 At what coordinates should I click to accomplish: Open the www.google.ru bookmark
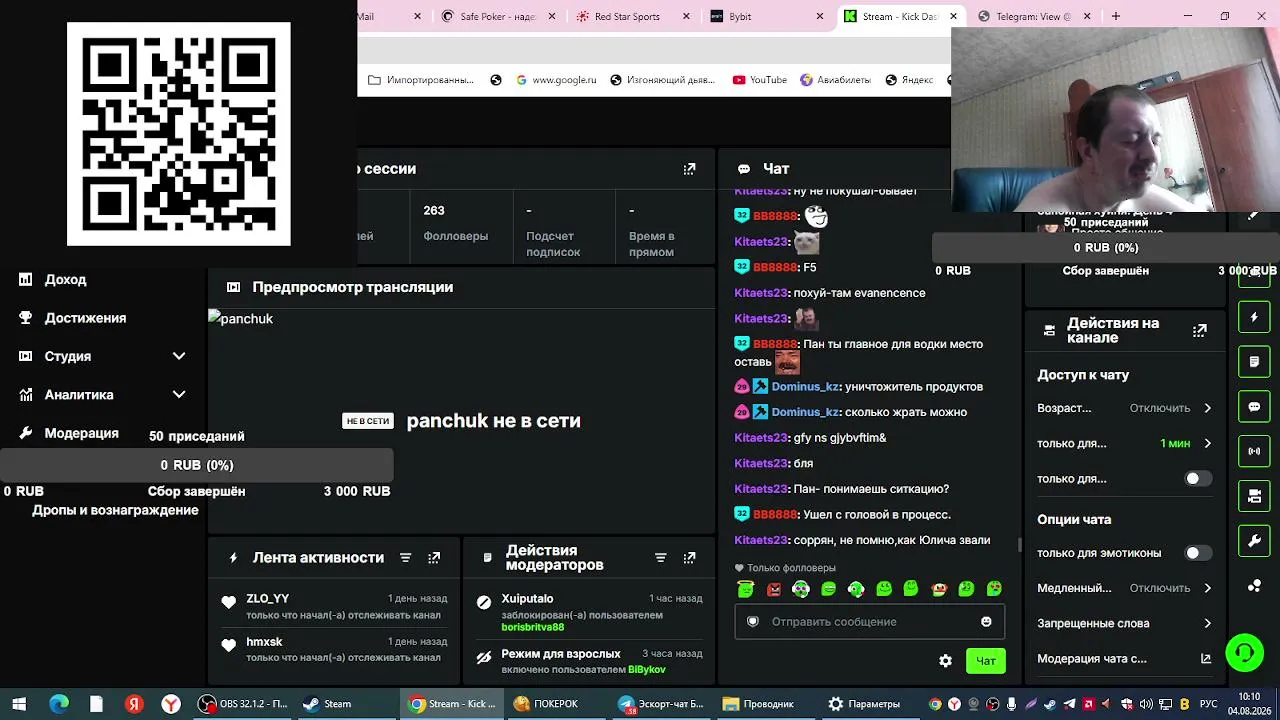coord(556,80)
